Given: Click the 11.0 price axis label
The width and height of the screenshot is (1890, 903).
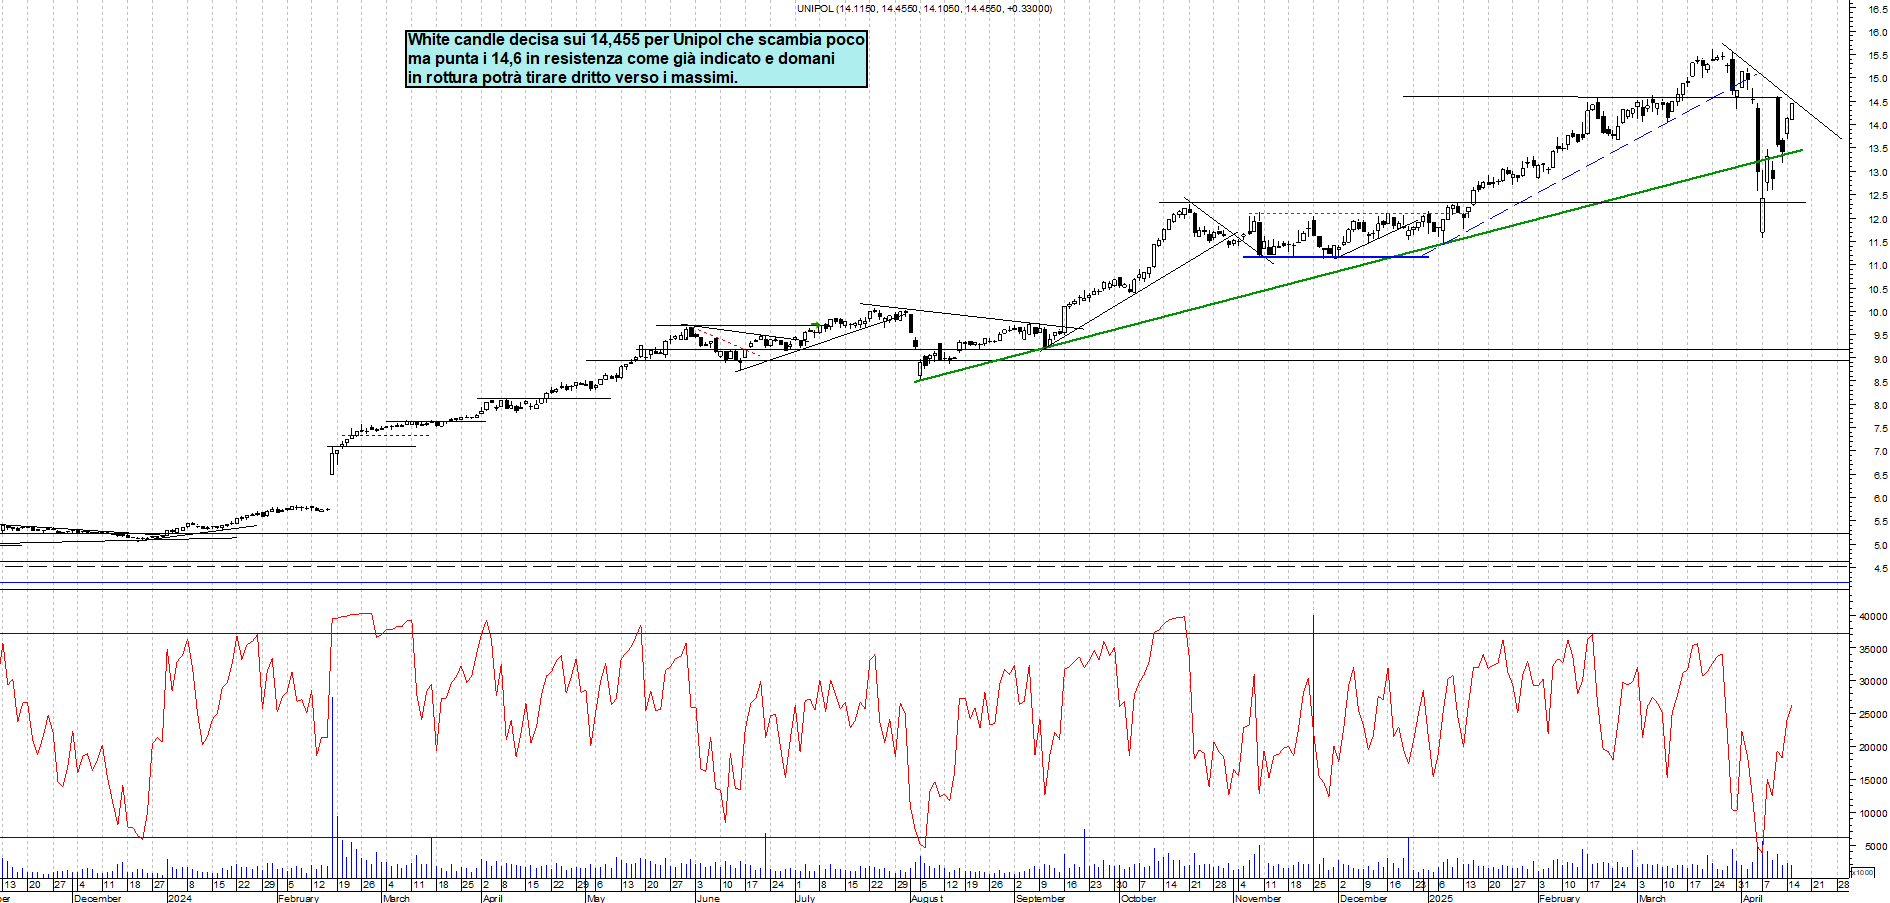Looking at the screenshot, I should tap(1877, 266).
